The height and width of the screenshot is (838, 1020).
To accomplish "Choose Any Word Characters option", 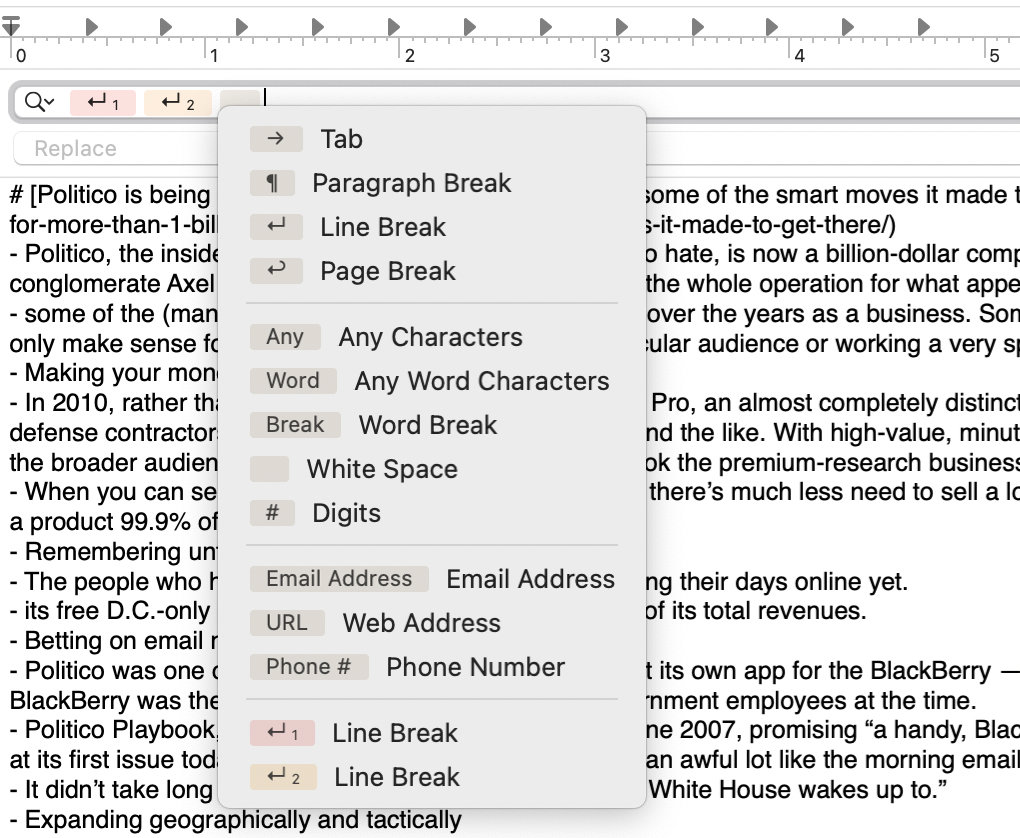I will (481, 381).
